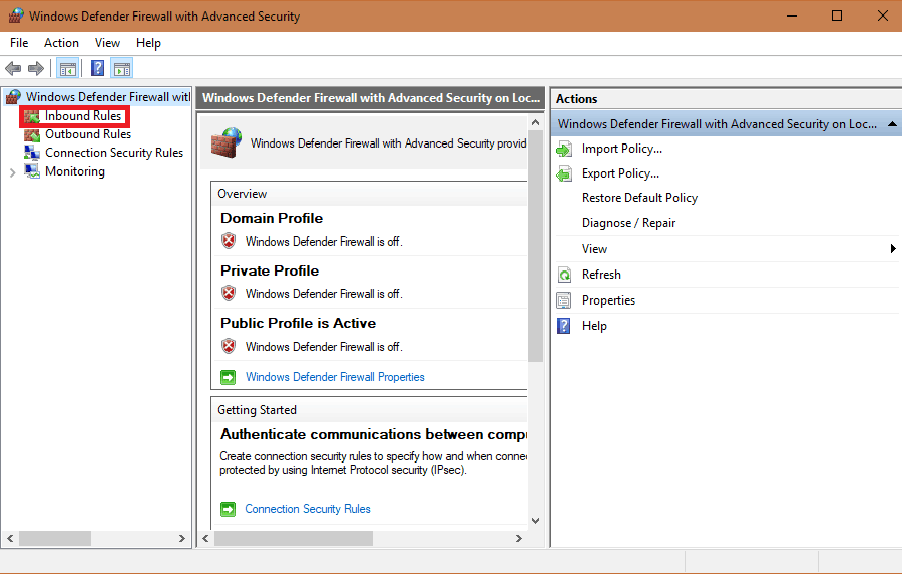Click the Public Profile is Active heading
This screenshot has height=575, width=902.
click(x=298, y=323)
